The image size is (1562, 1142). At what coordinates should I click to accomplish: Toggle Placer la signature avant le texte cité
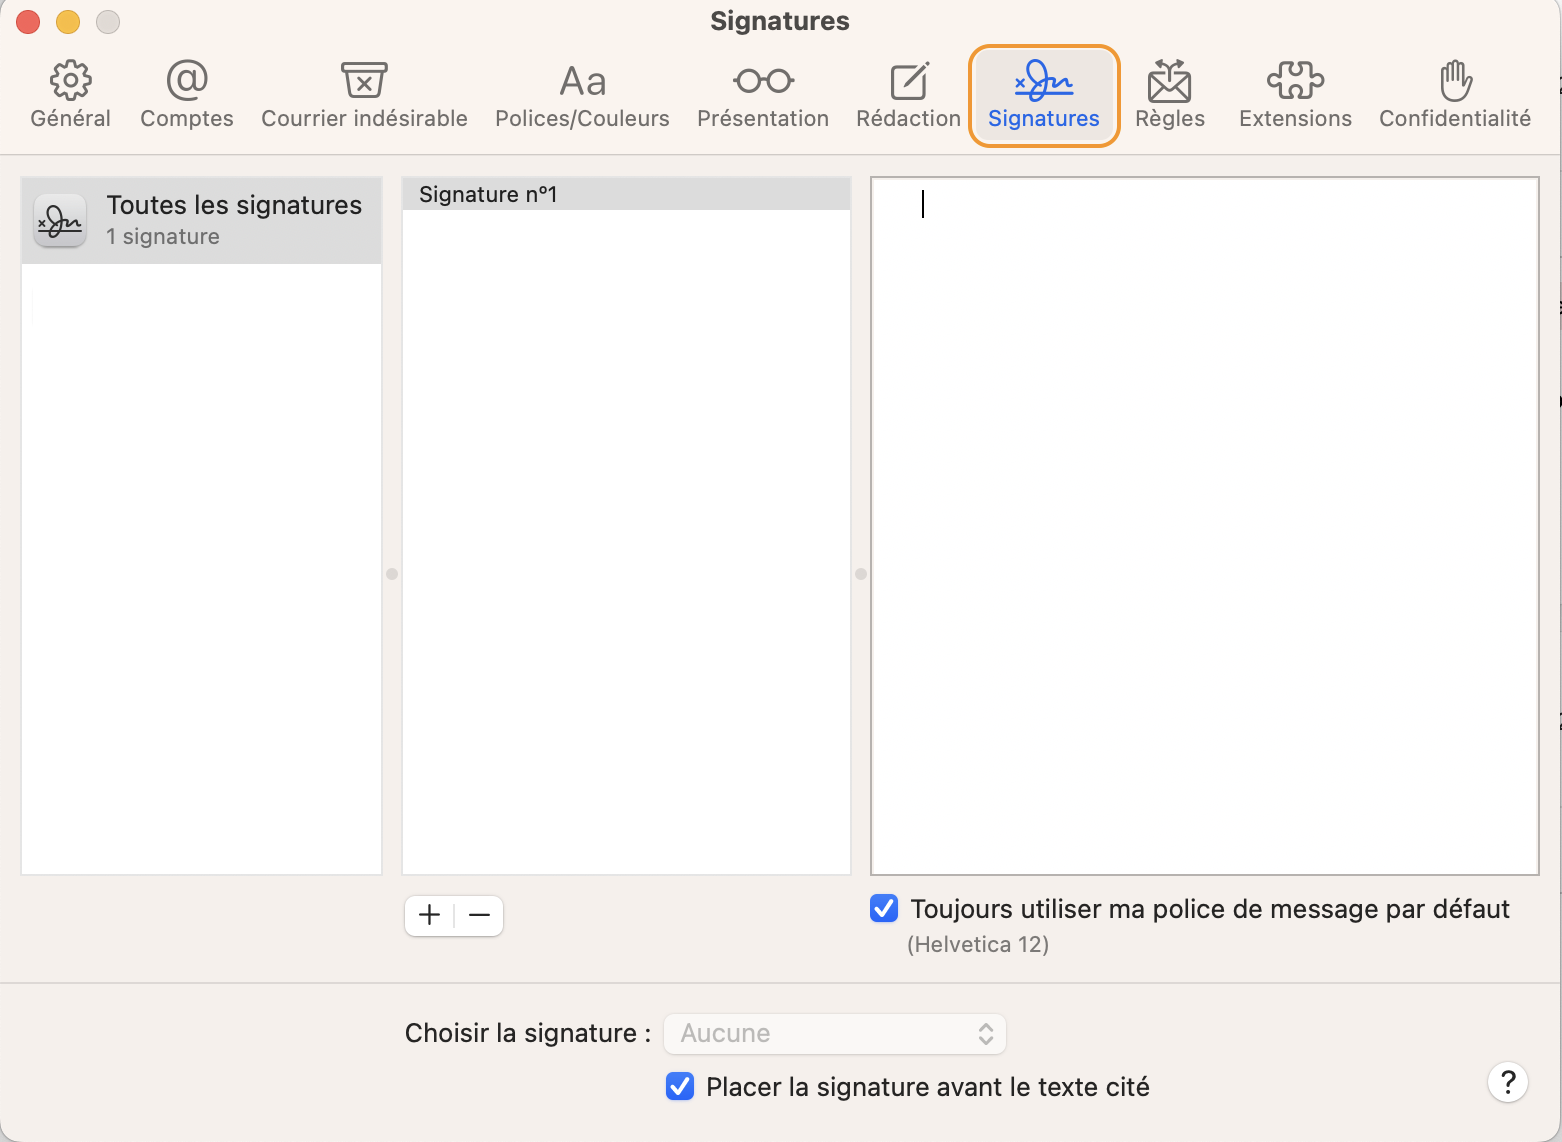(x=680, y=1087)
